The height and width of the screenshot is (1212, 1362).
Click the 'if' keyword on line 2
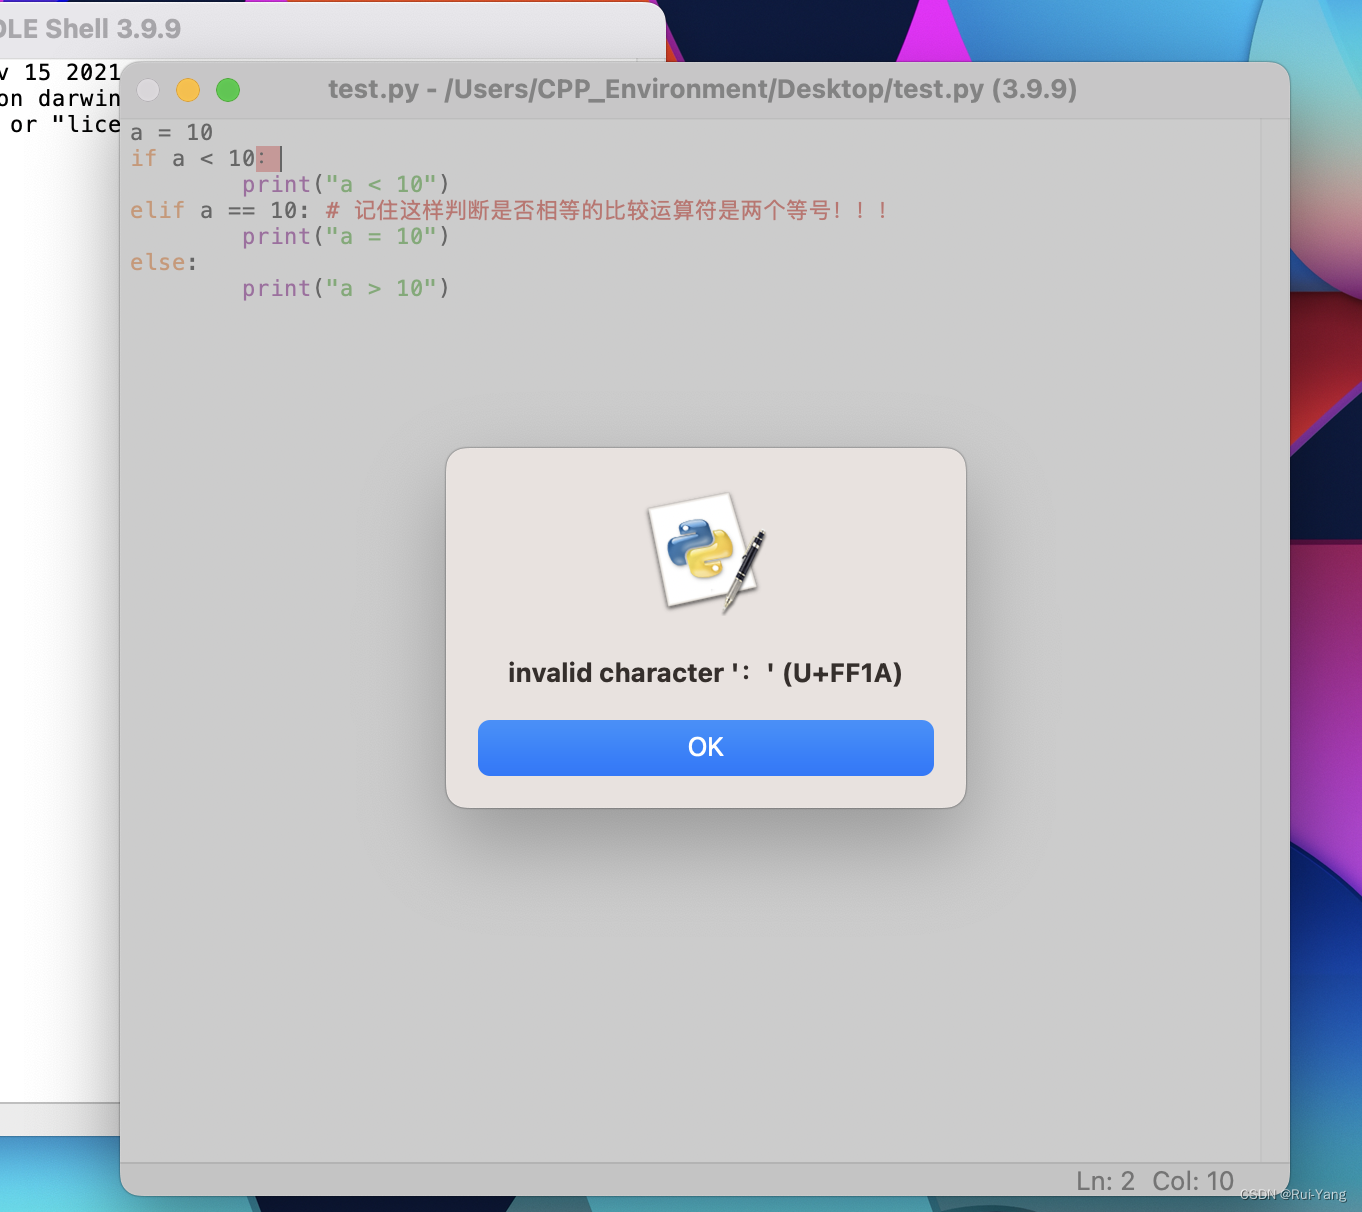point(143,158)
